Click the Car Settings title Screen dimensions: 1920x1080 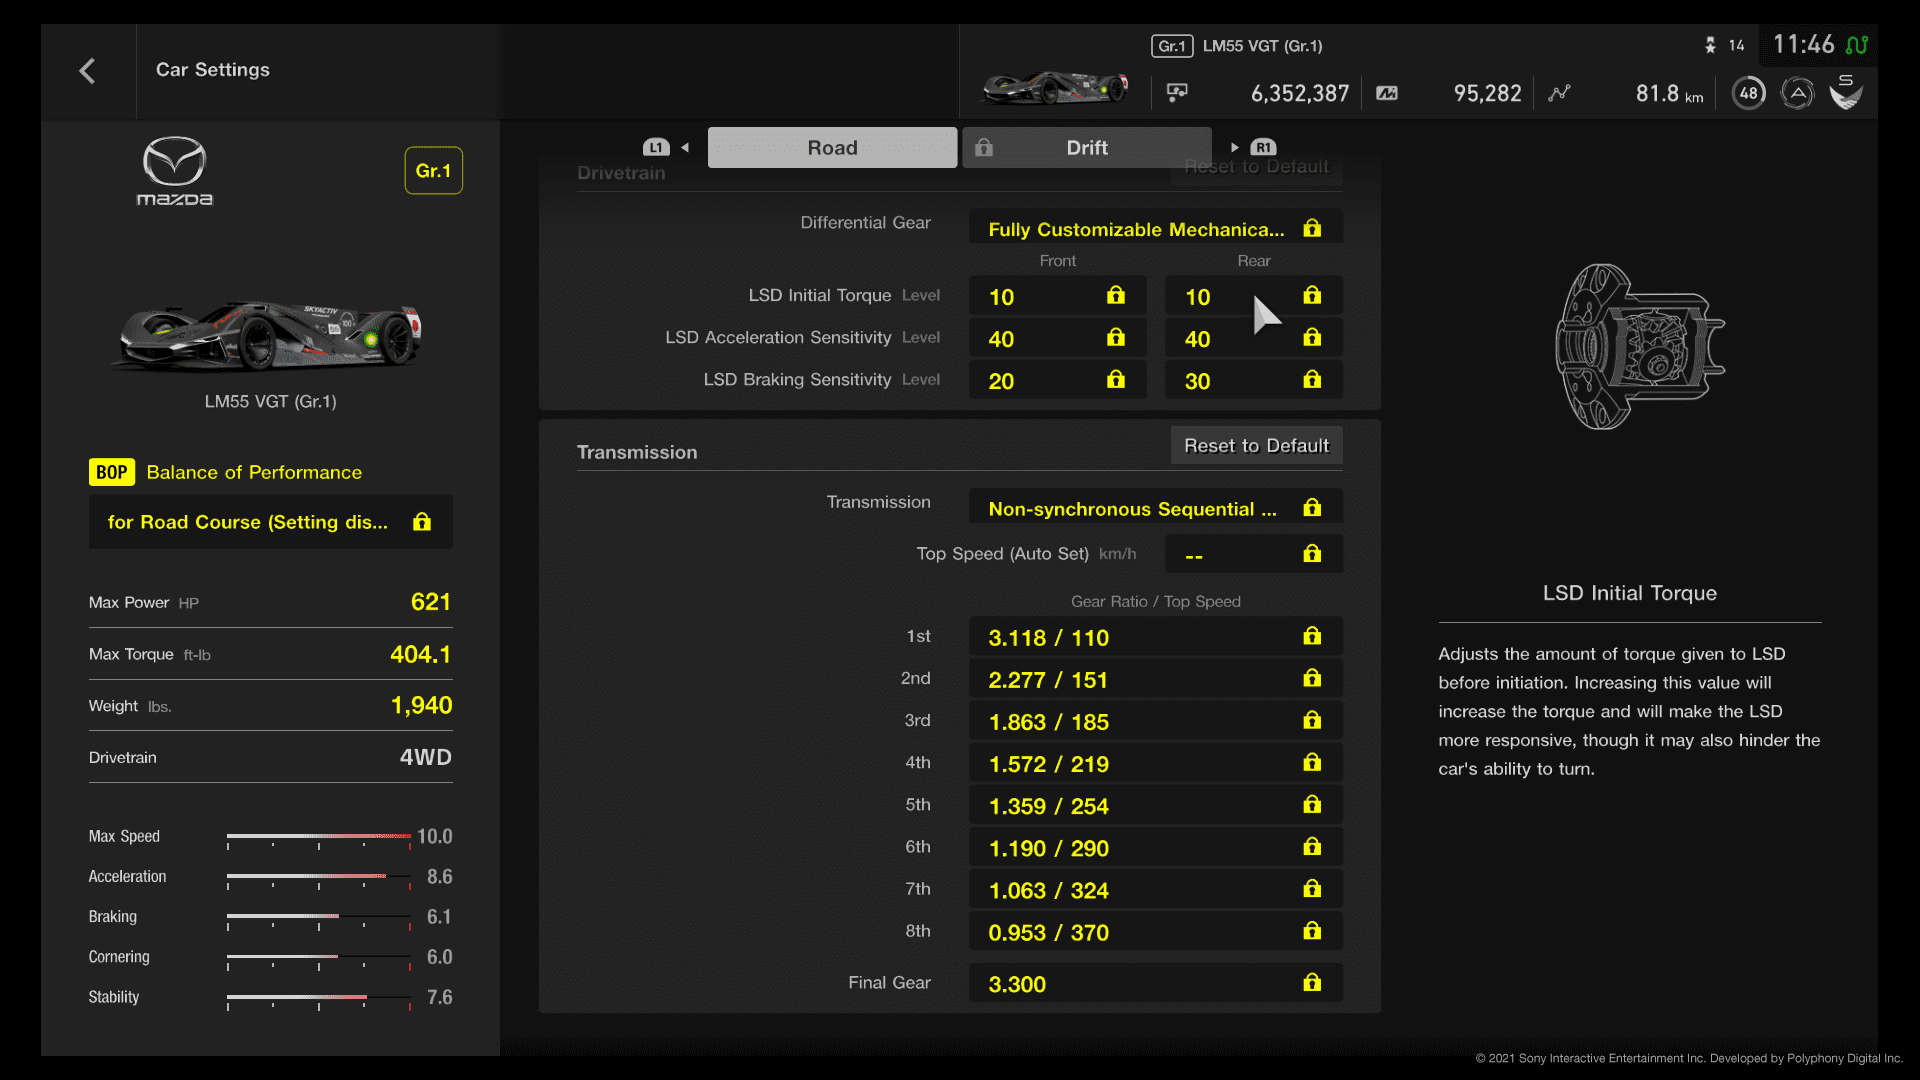point(213,70)
